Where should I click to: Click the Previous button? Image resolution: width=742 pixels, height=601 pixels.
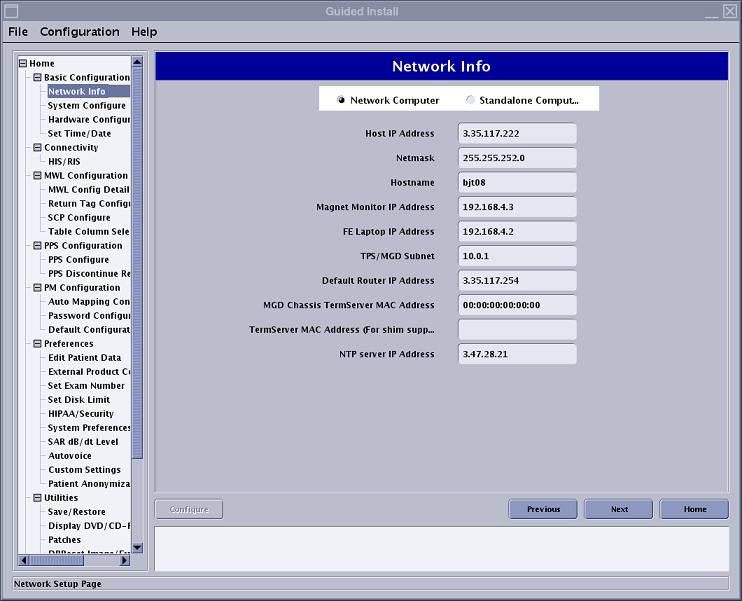point(543,509)
